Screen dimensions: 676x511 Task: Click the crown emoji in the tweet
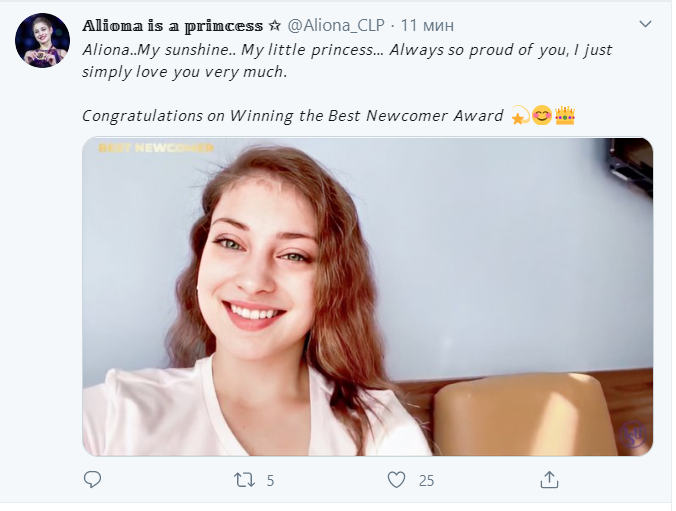565,116
